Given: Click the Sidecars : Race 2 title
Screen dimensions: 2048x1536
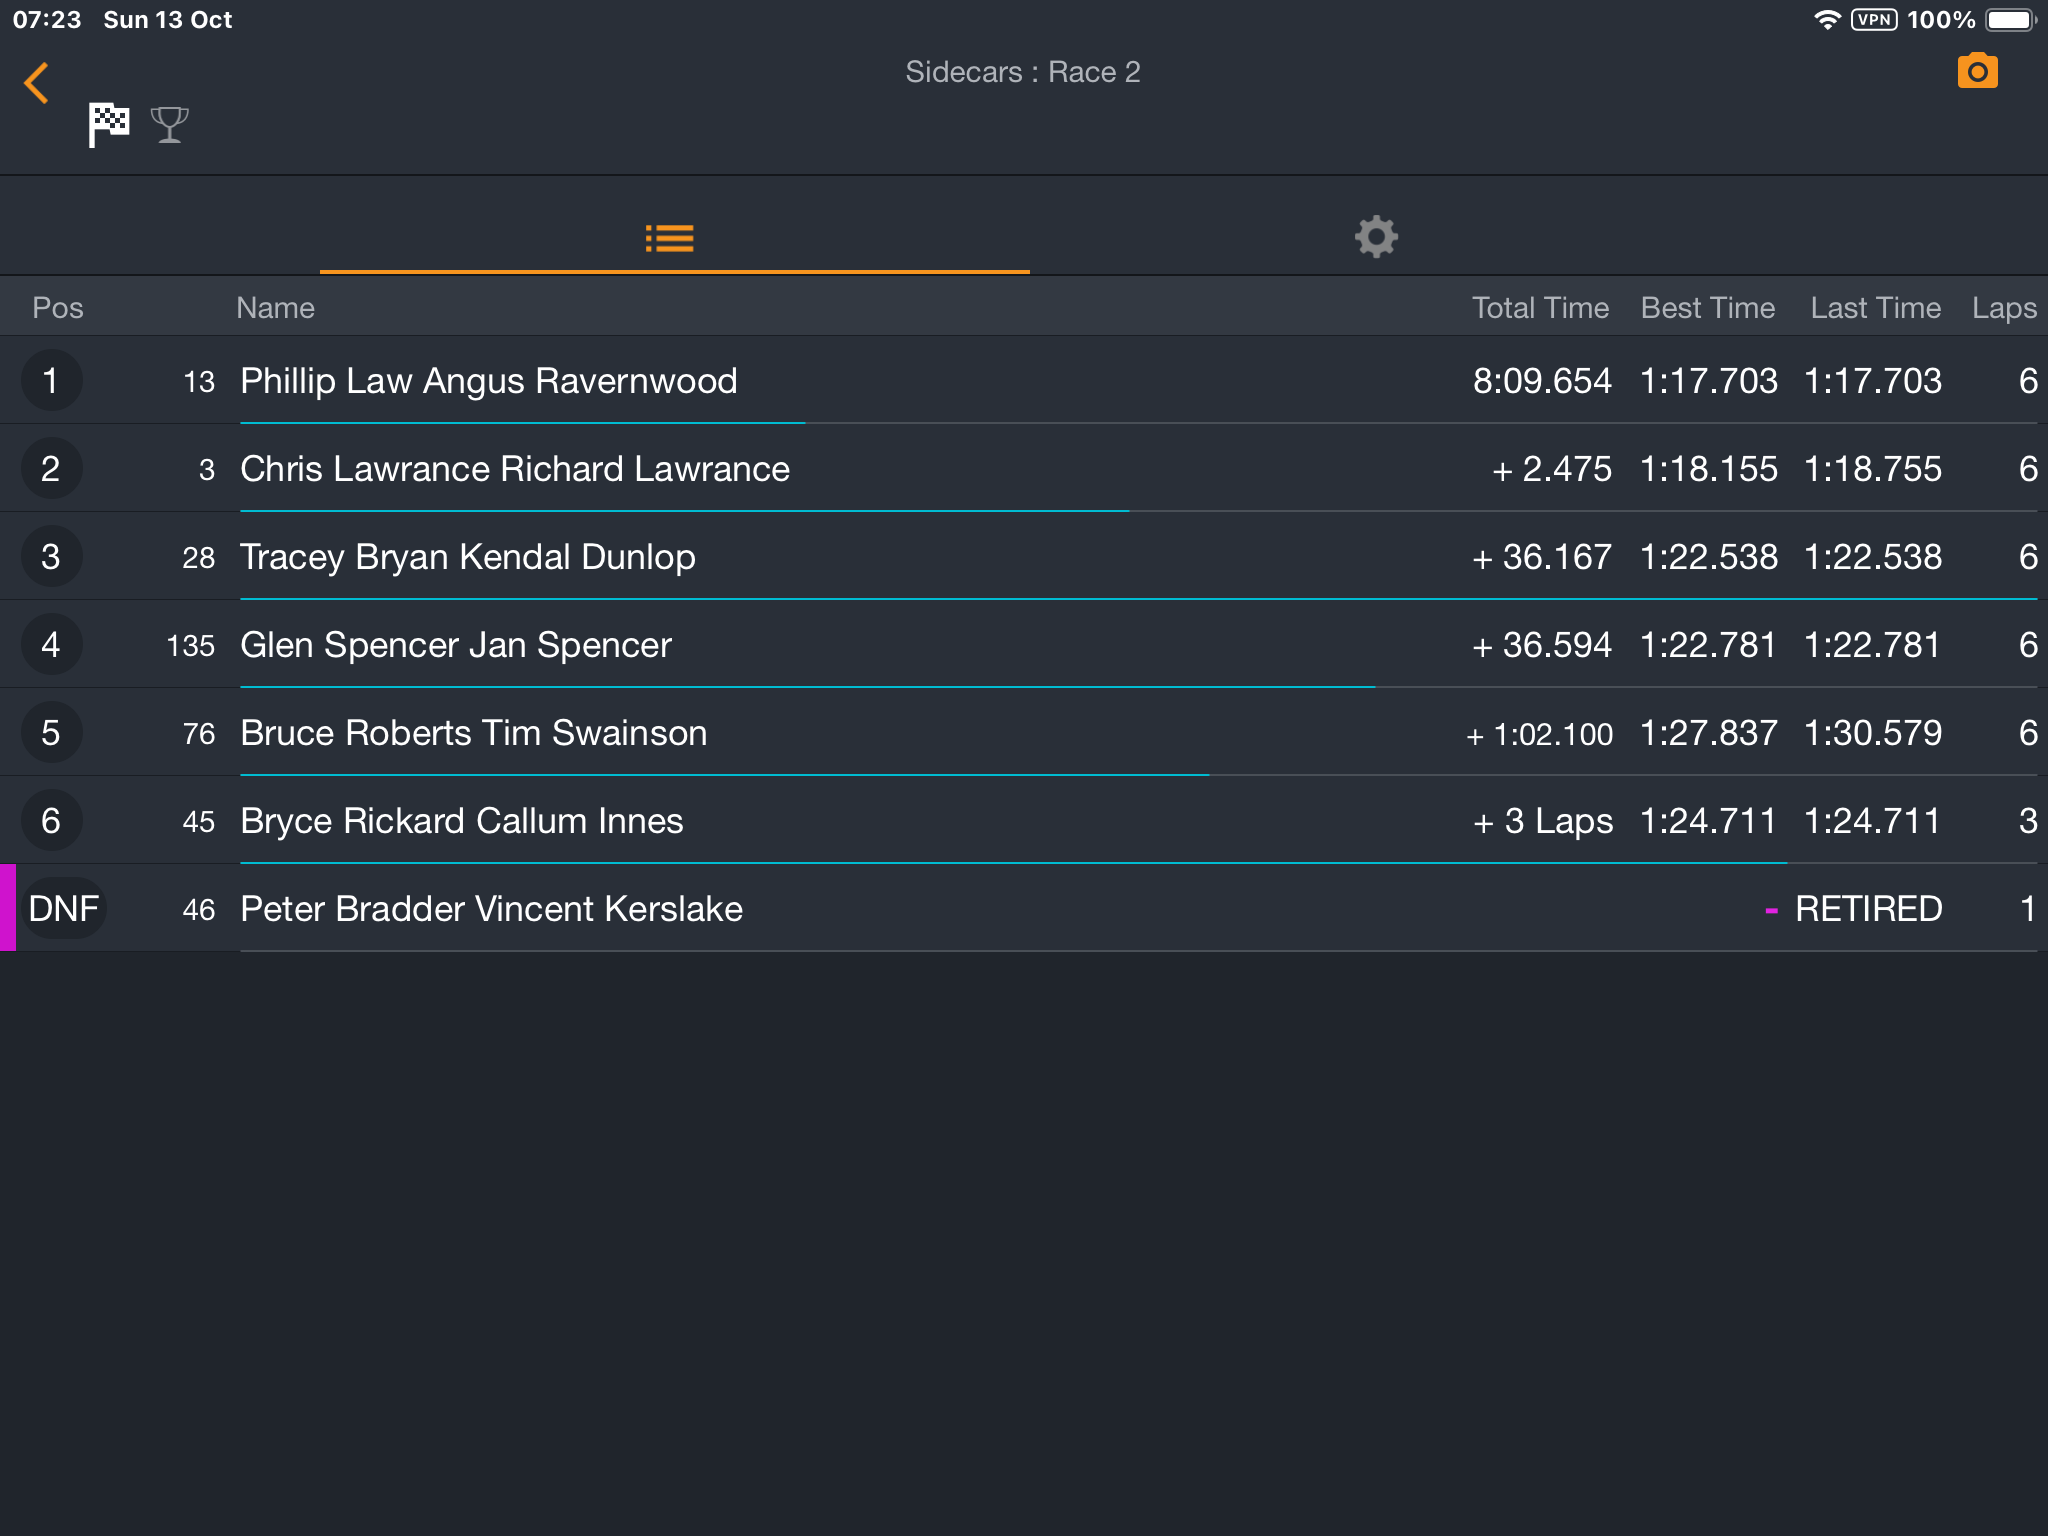Looking at the screenshot, I should point(1023,72).
